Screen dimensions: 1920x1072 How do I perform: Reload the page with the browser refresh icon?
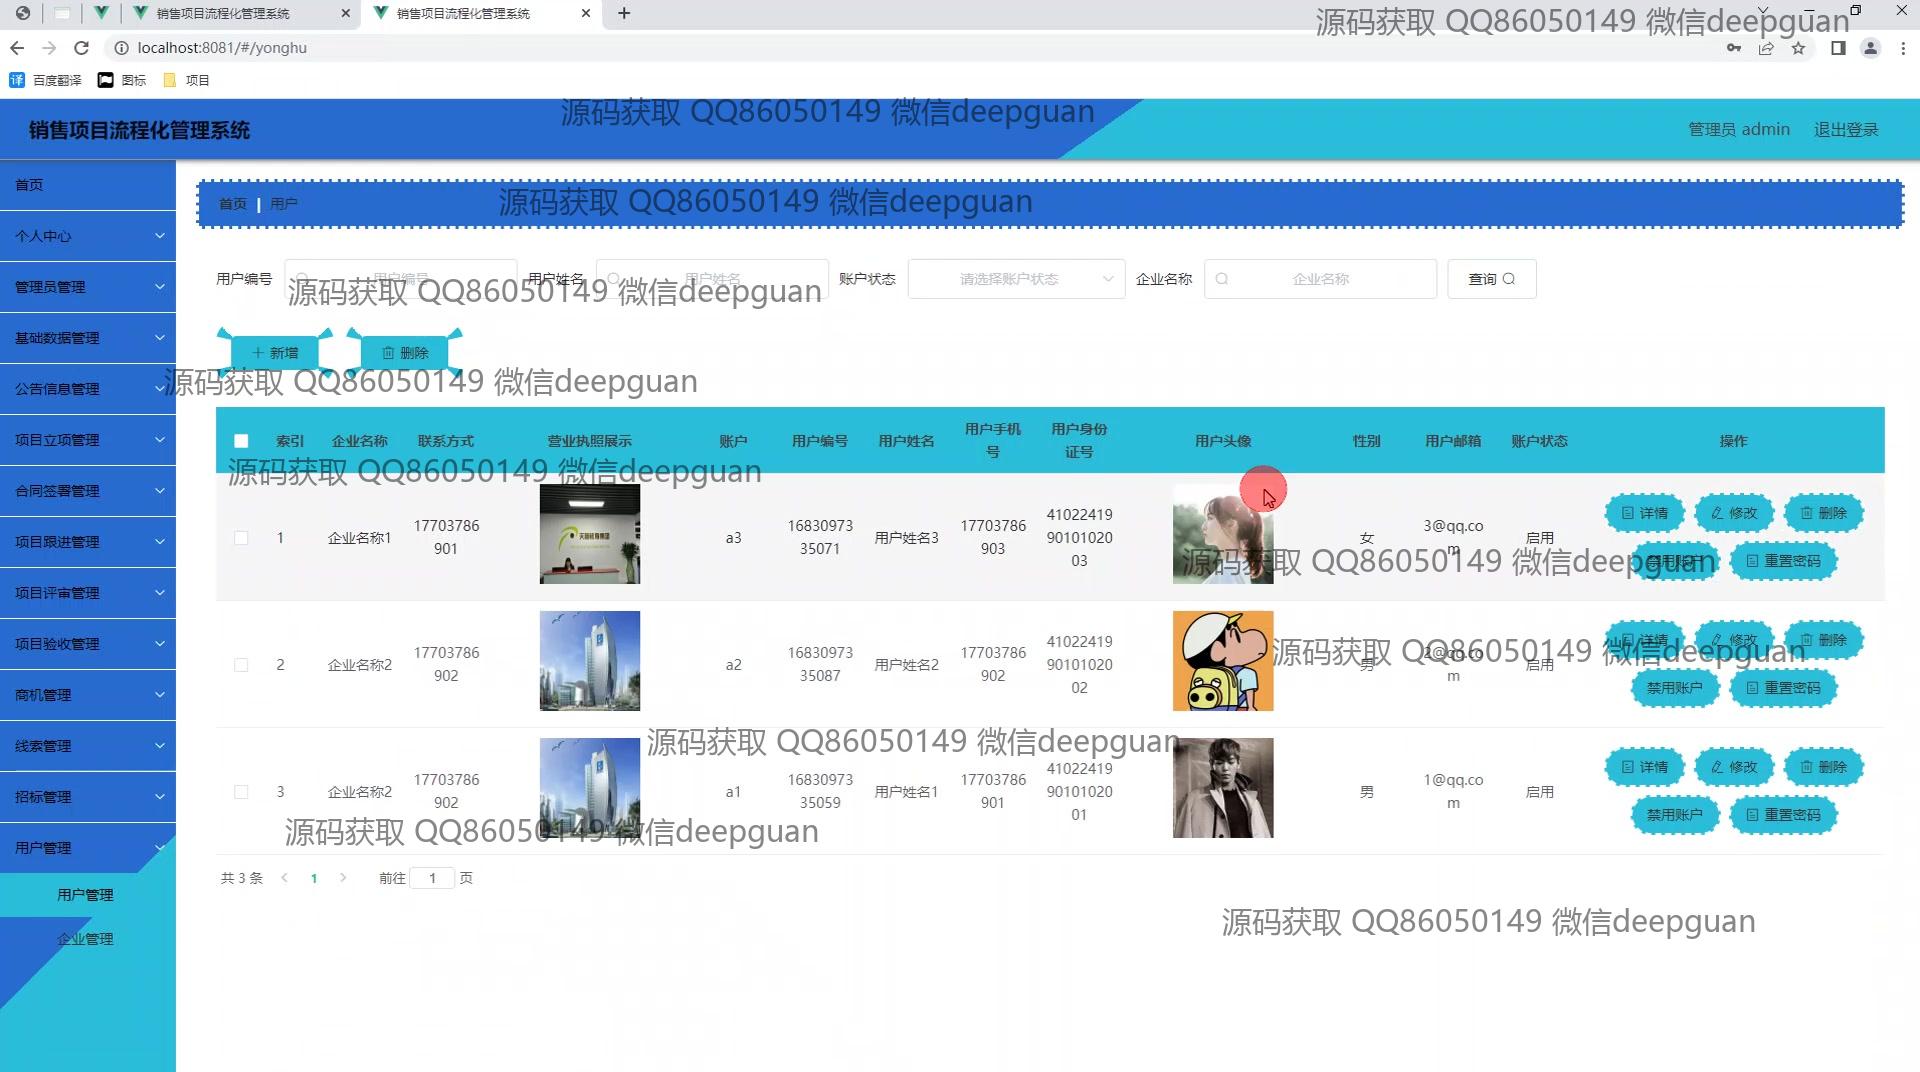click(x=82, y=48)
